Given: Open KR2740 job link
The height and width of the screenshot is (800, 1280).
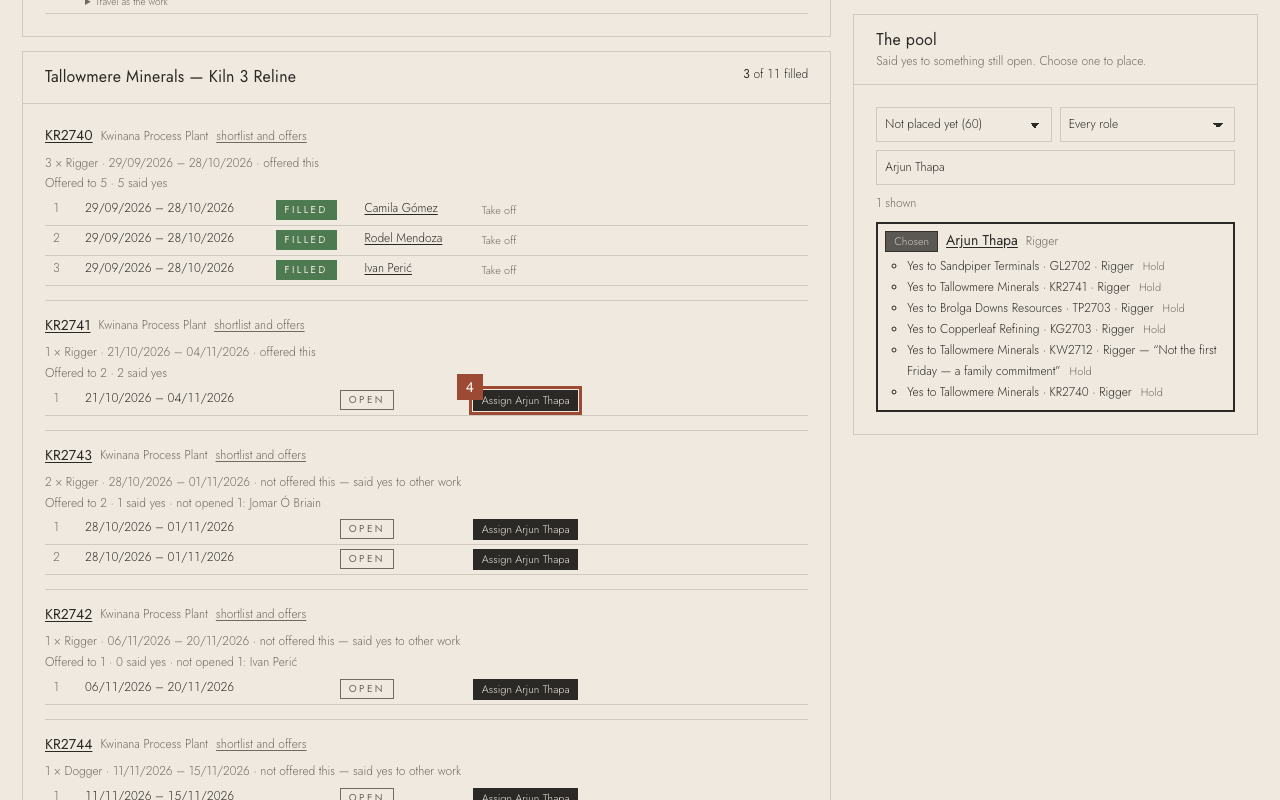Looking at the screenshot, I should 68,136.
